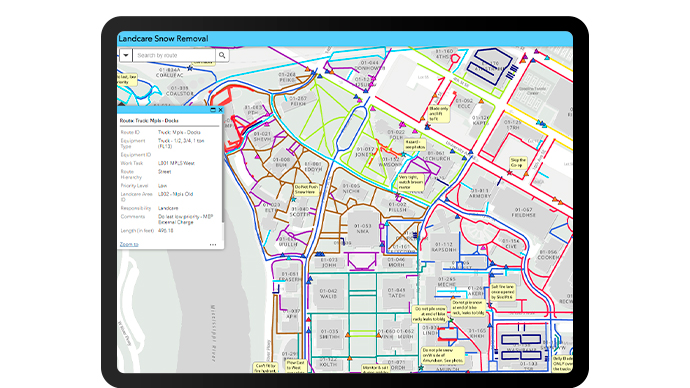690x388 pixels.
Task: Click the cyan star under 'Do Not Push Snow Here'
Action: tap(294, 200)
